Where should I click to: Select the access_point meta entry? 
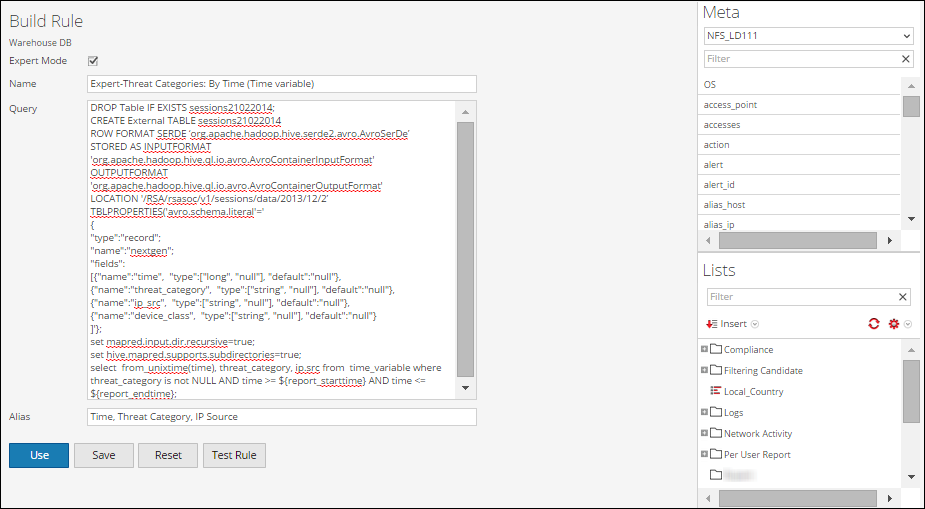click(801, 105)
